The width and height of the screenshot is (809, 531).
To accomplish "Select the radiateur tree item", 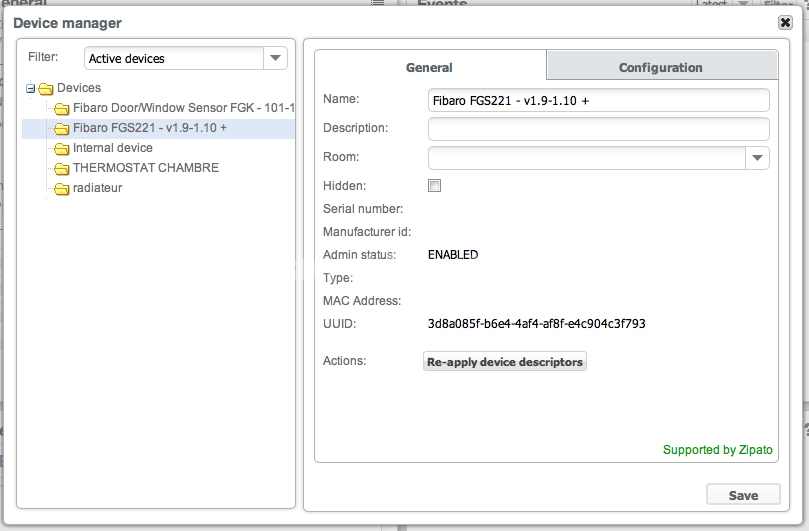I will point(98,188).
